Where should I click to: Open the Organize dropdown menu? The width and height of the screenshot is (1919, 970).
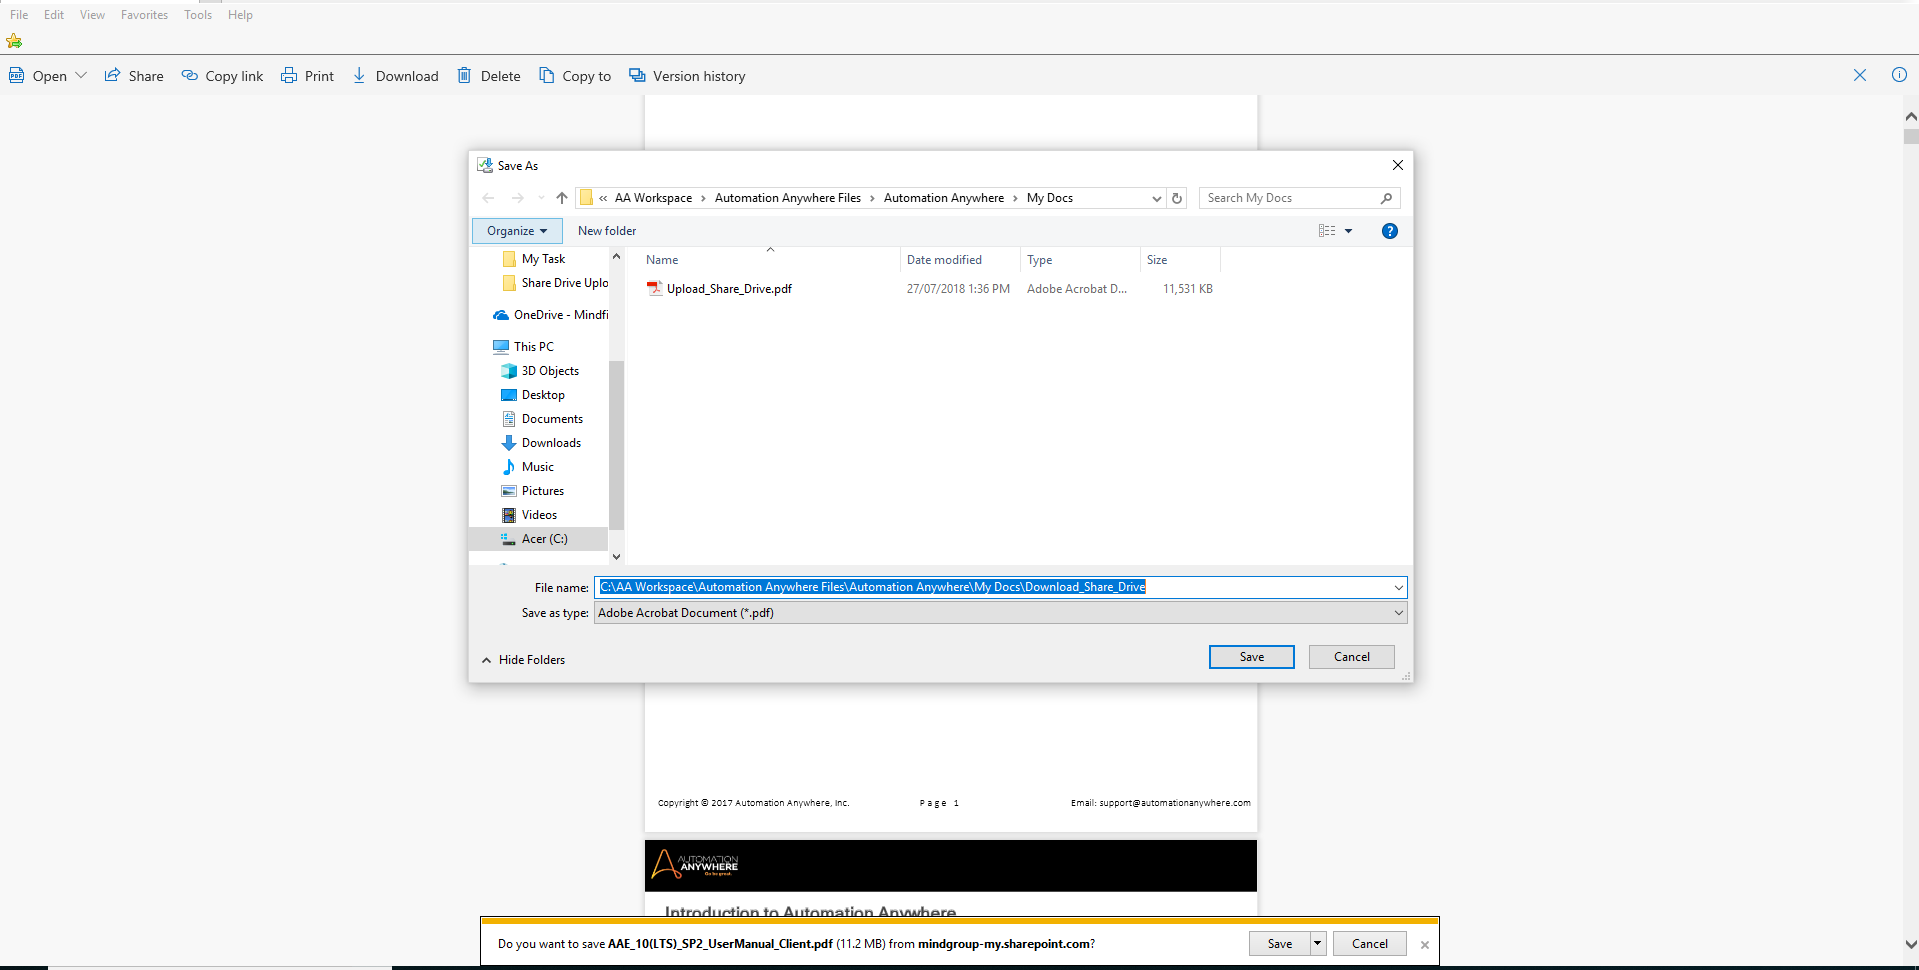(x=517, y=231)
